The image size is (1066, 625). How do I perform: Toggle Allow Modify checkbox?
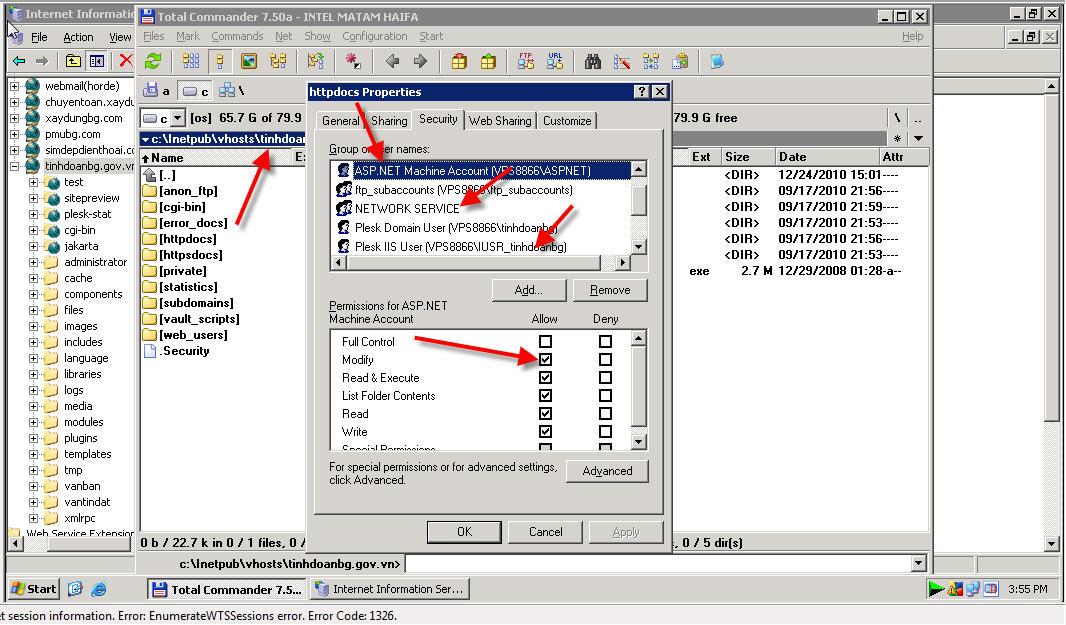[545, 359]
